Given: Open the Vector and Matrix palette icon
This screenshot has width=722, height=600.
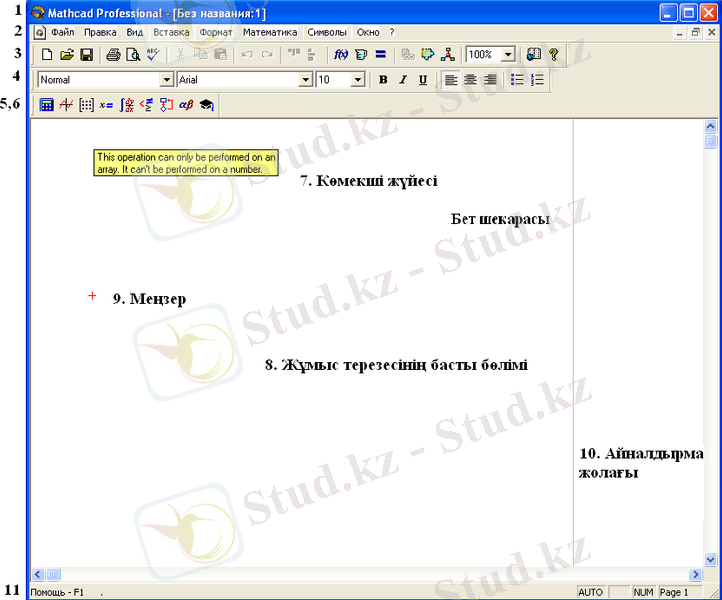Looking at the screenshot, I should coord(86,105).
